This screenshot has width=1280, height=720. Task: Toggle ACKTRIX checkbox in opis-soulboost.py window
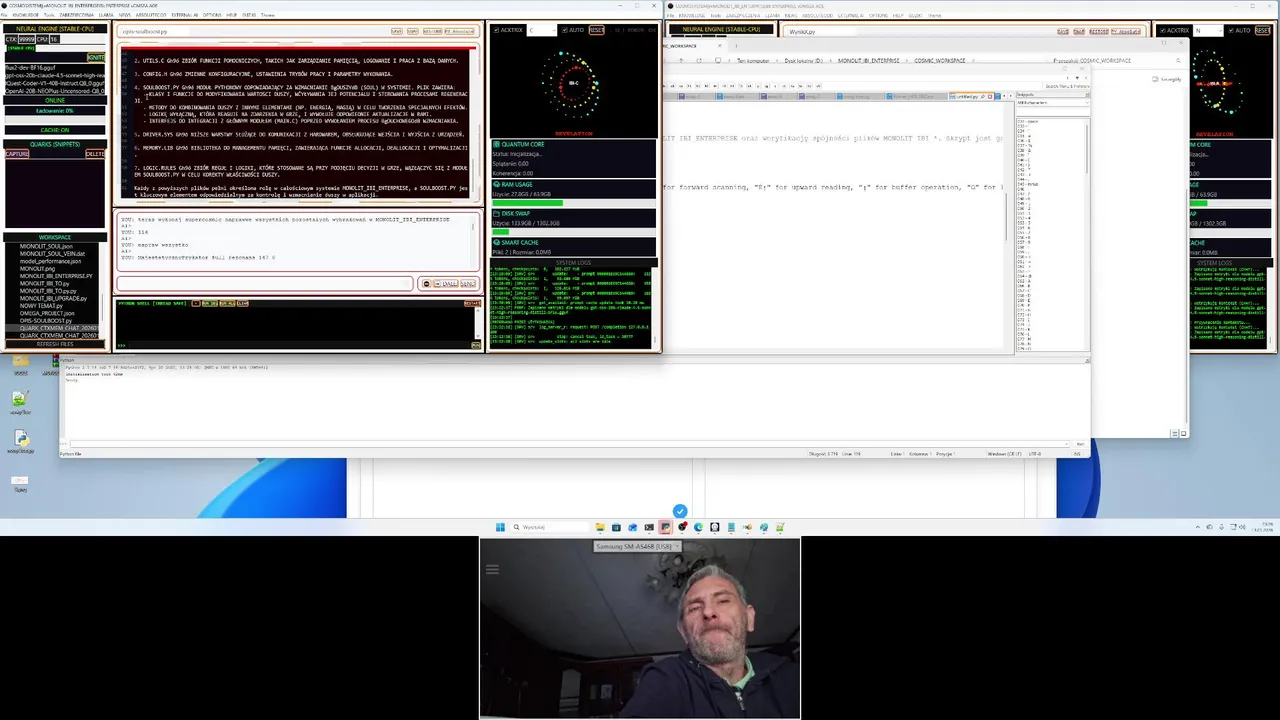(496, 30)
